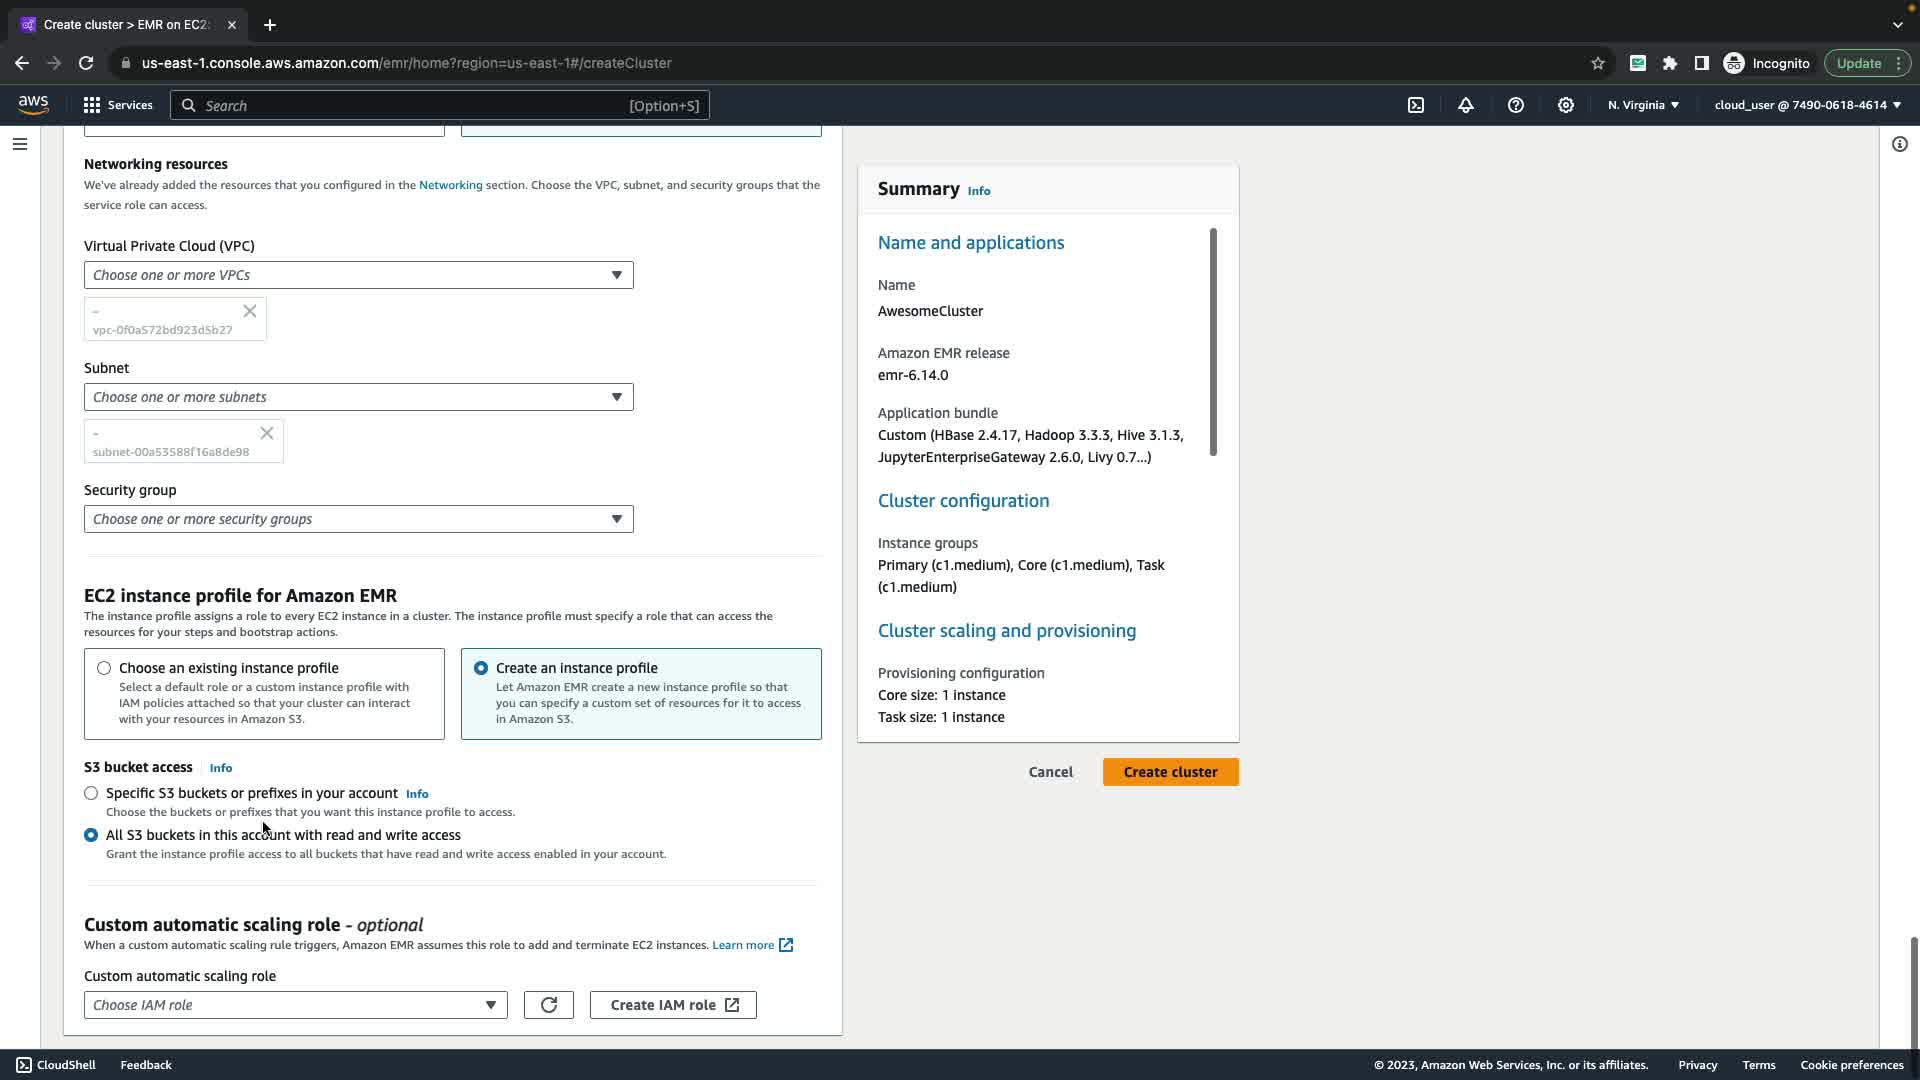Click the help question mark icon
This screenshot has height=1080, width=1920.
coord(1516,105)
